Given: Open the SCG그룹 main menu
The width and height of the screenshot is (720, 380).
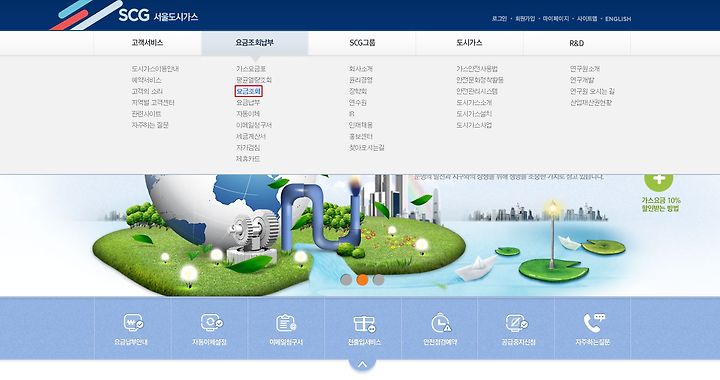Looking at the screenshot, I should pos(362,43).
